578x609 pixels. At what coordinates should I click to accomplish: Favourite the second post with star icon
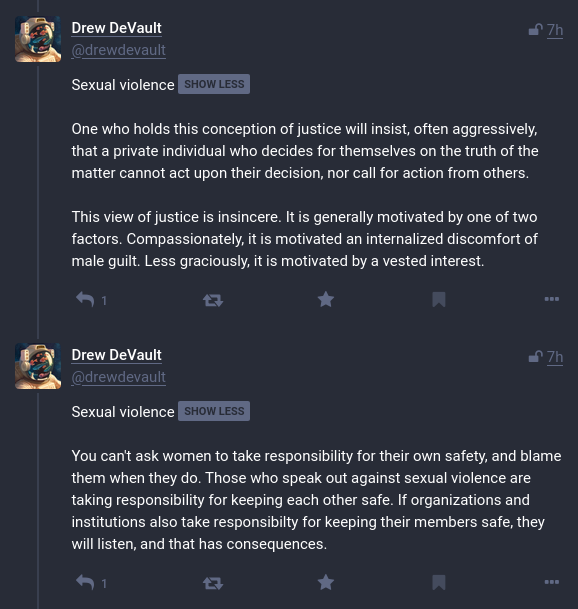326,582
